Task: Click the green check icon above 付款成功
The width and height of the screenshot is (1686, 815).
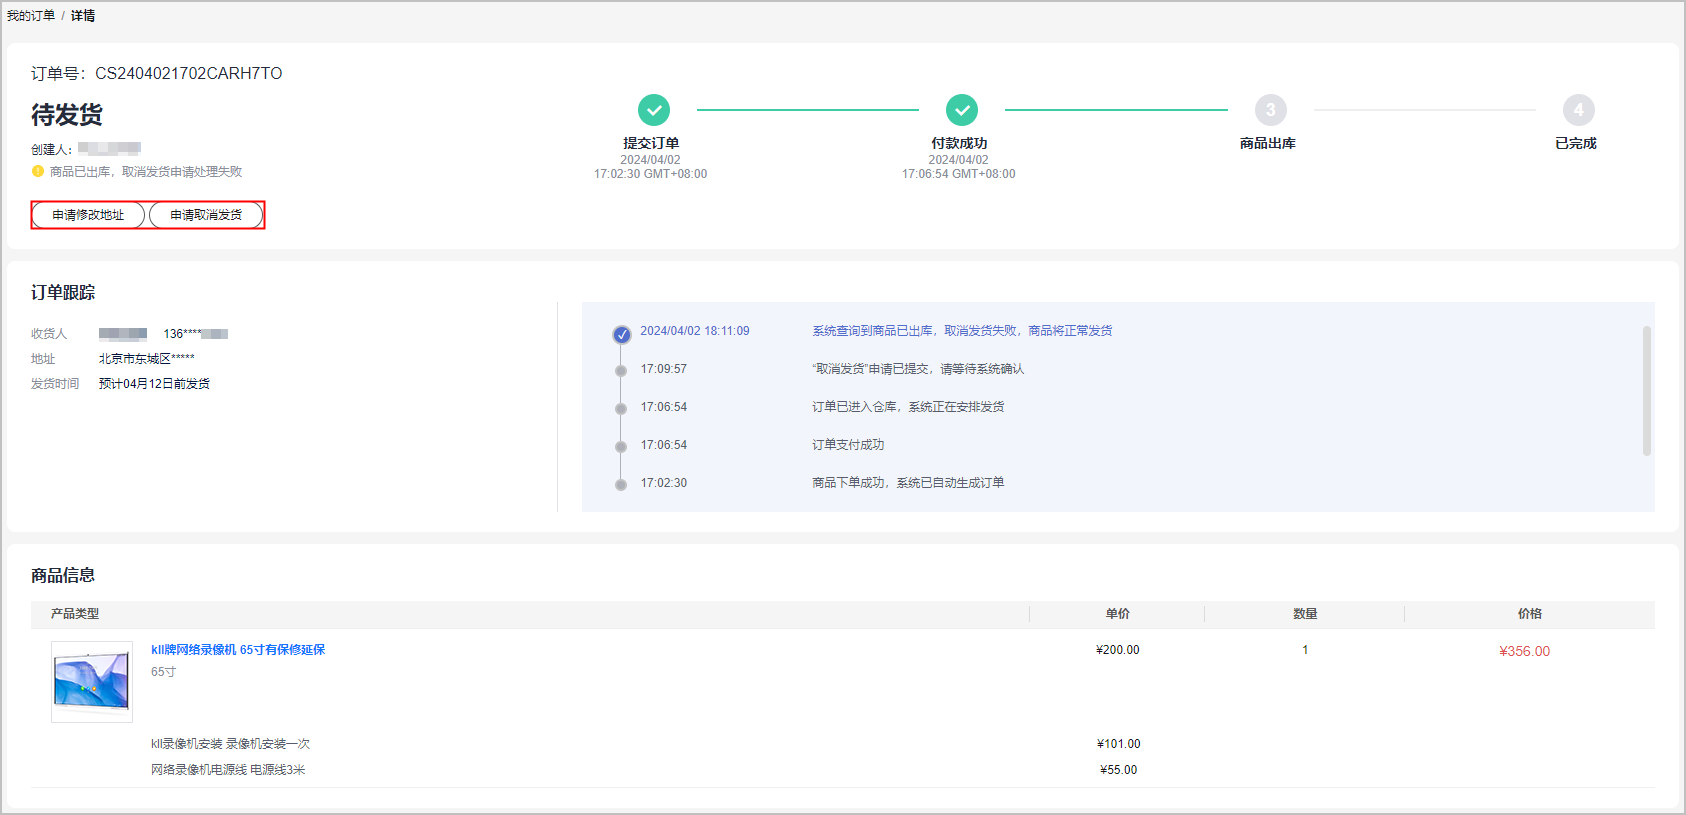Action: click(x=962, y=110)
